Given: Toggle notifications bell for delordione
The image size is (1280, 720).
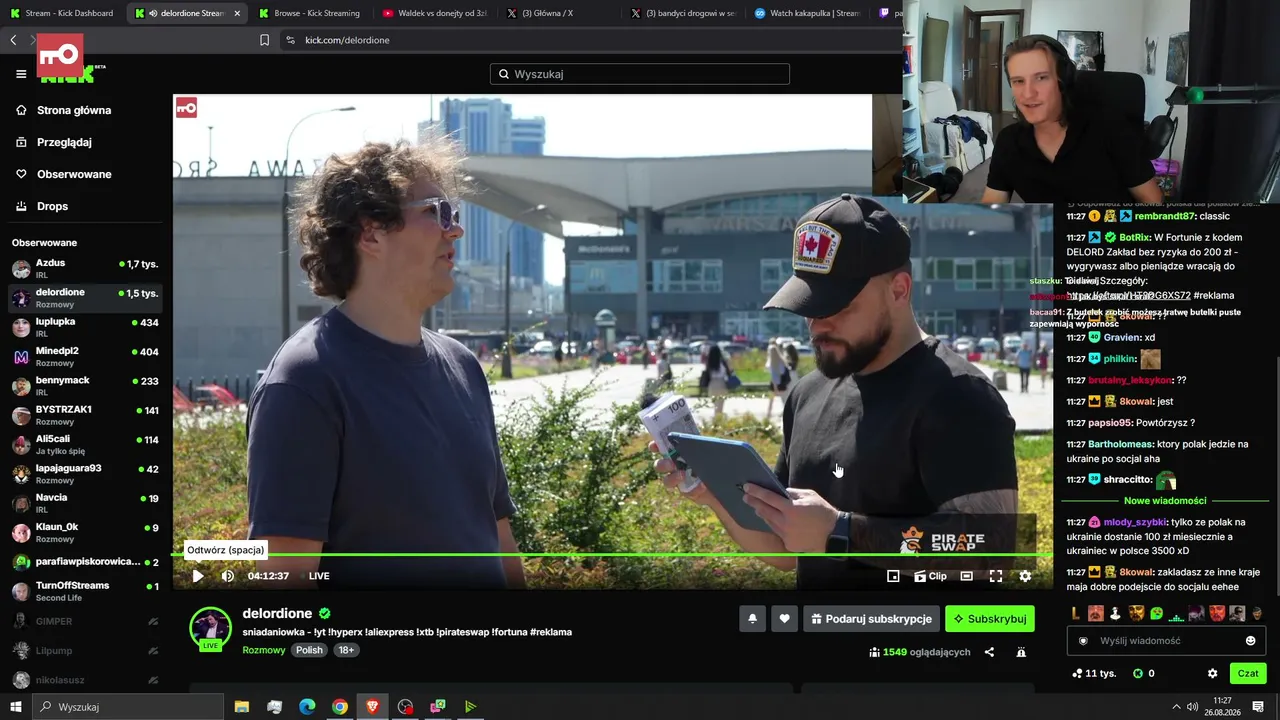Looking at the screenshot, I should click(x=753, y=619).
